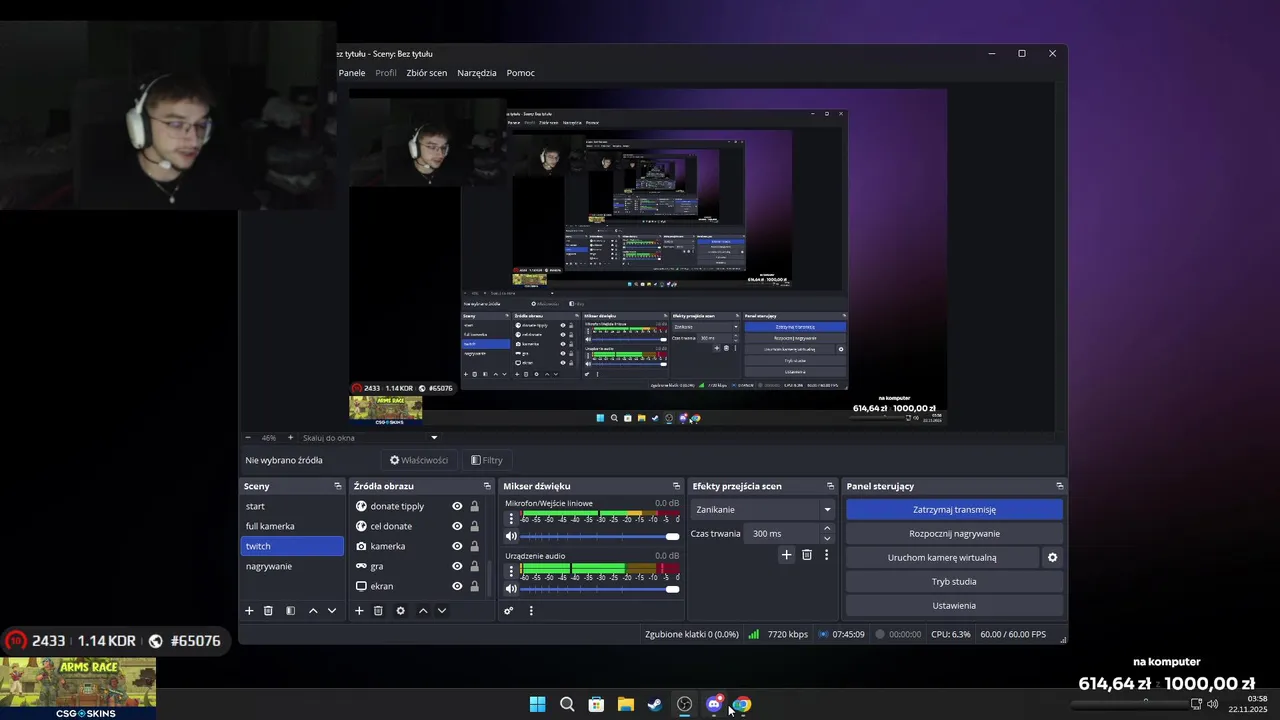1280x720 pixels.
Task: Toggle lock on cel donate source
Action: [x=474, y=526]
